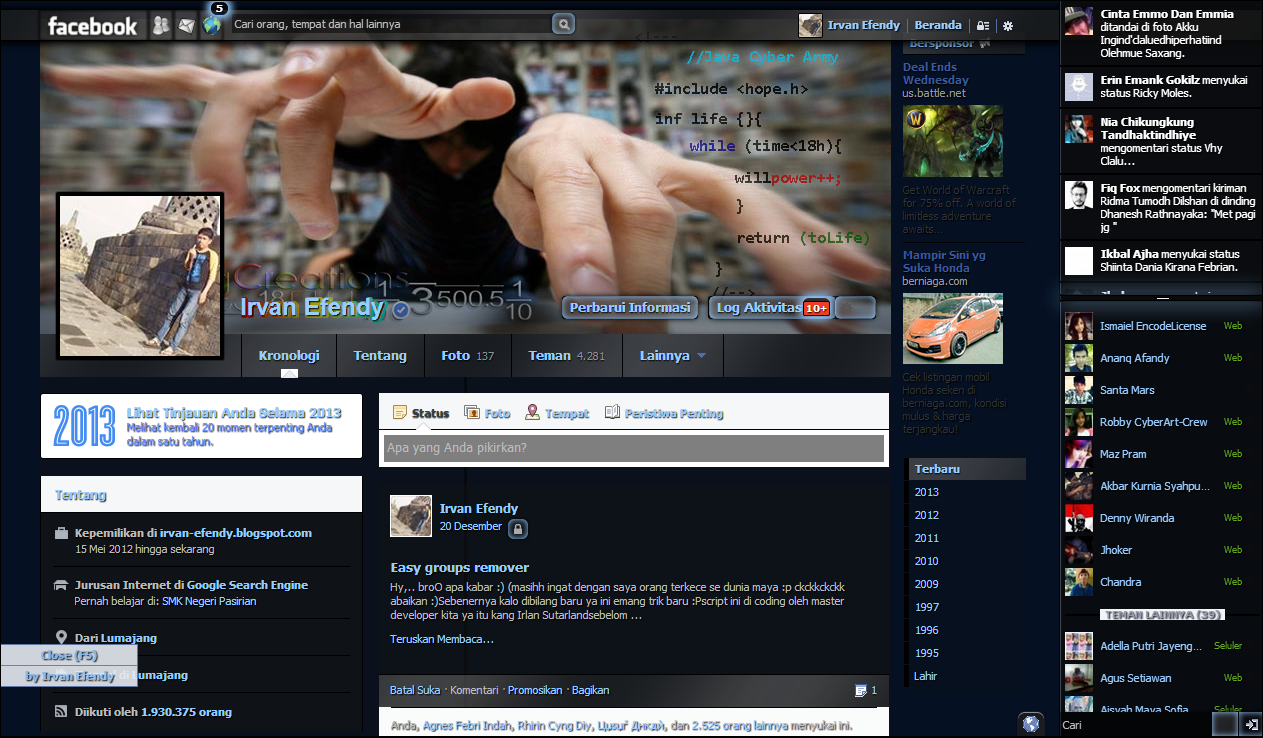The width and height of the screenshot is (1263, 738).
Task: Click the Apa yang Anda pikirkan field
Action: [634, 448]
